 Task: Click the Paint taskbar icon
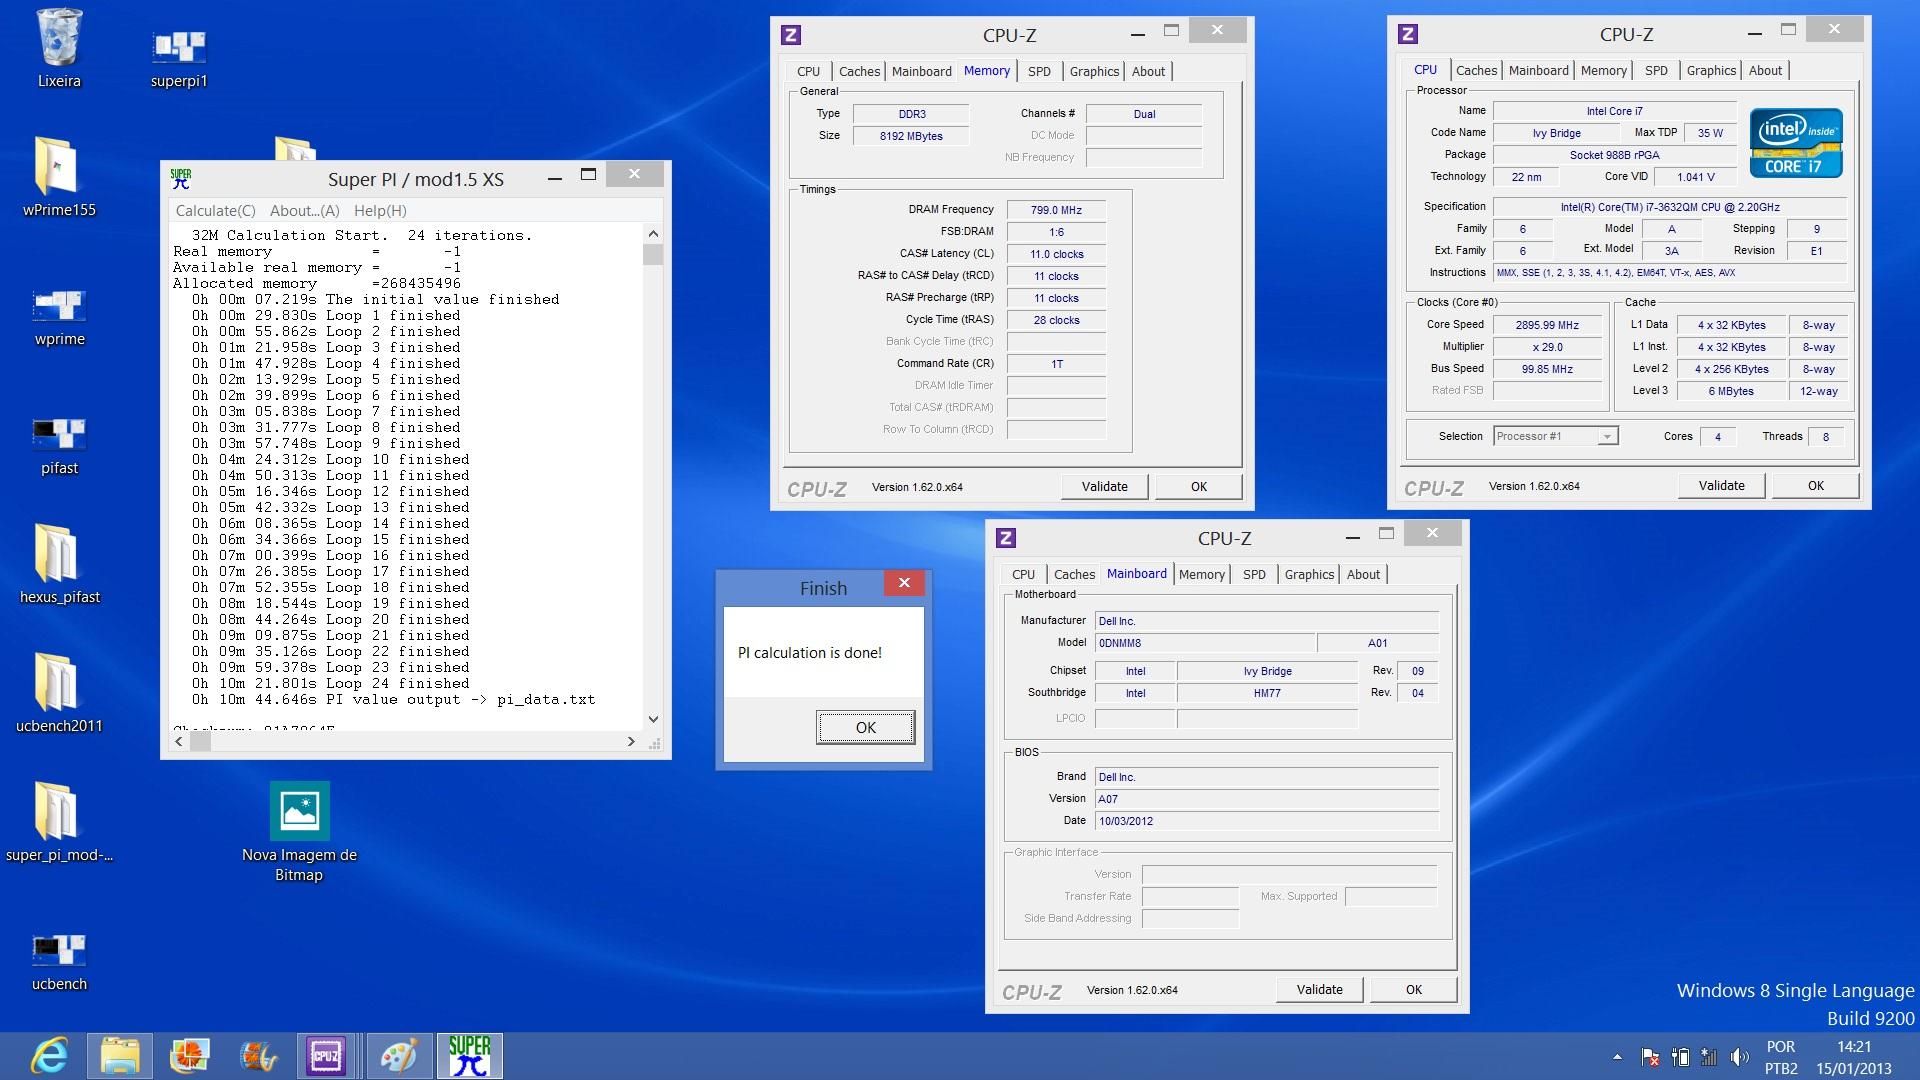click(x=398, y=1056)
